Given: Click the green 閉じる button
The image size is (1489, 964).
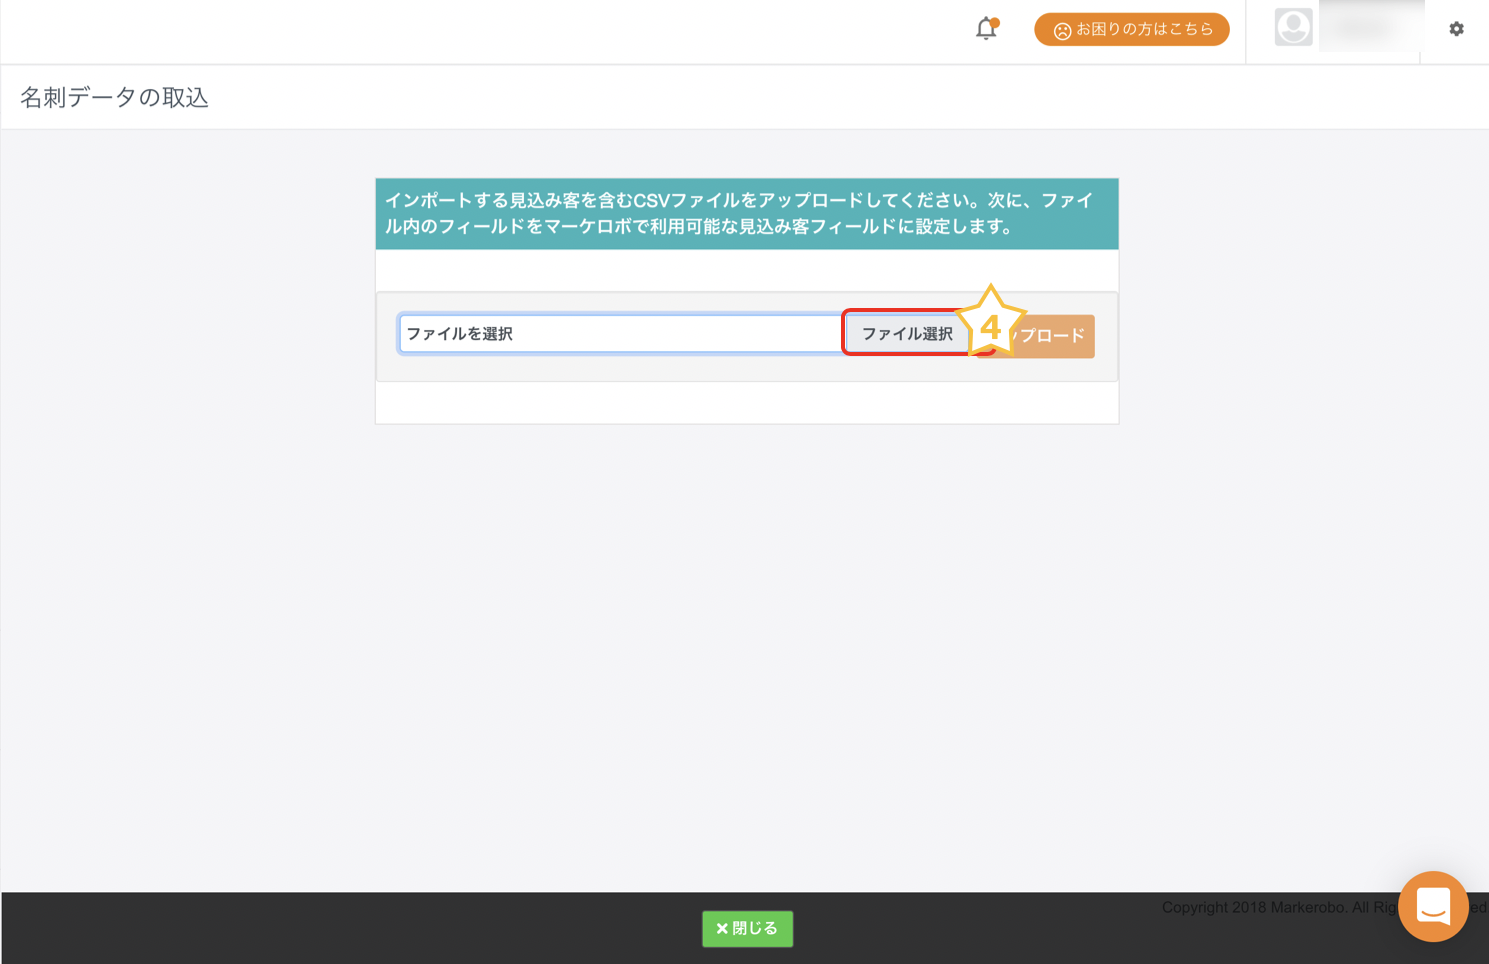Looking at the screenshot, I should click(x=747, y=929).
